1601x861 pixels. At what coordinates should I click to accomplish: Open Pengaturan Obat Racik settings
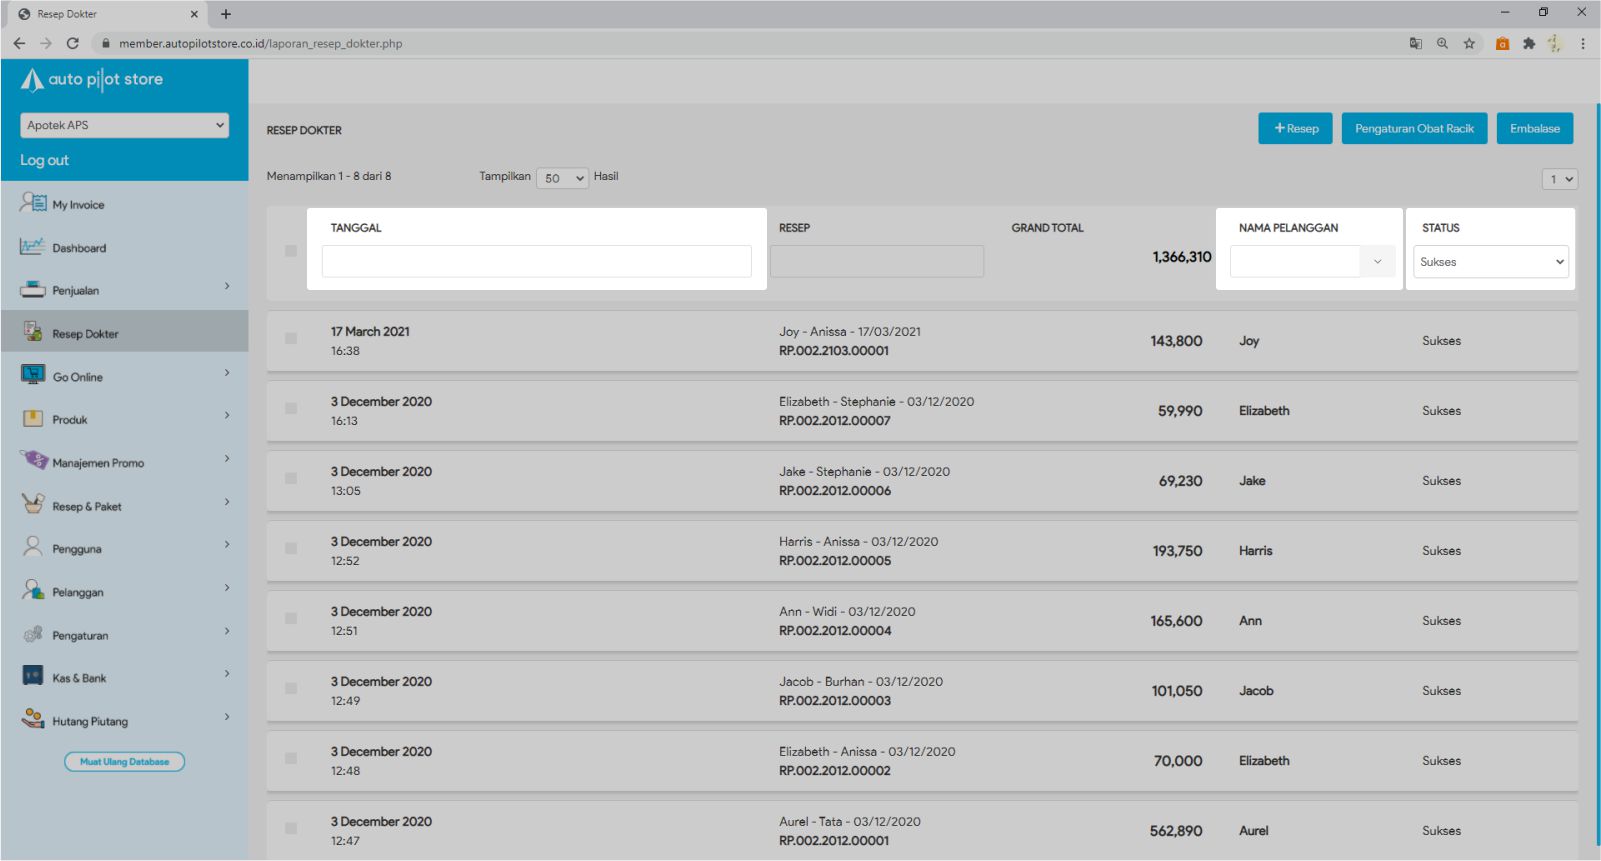1414,129
